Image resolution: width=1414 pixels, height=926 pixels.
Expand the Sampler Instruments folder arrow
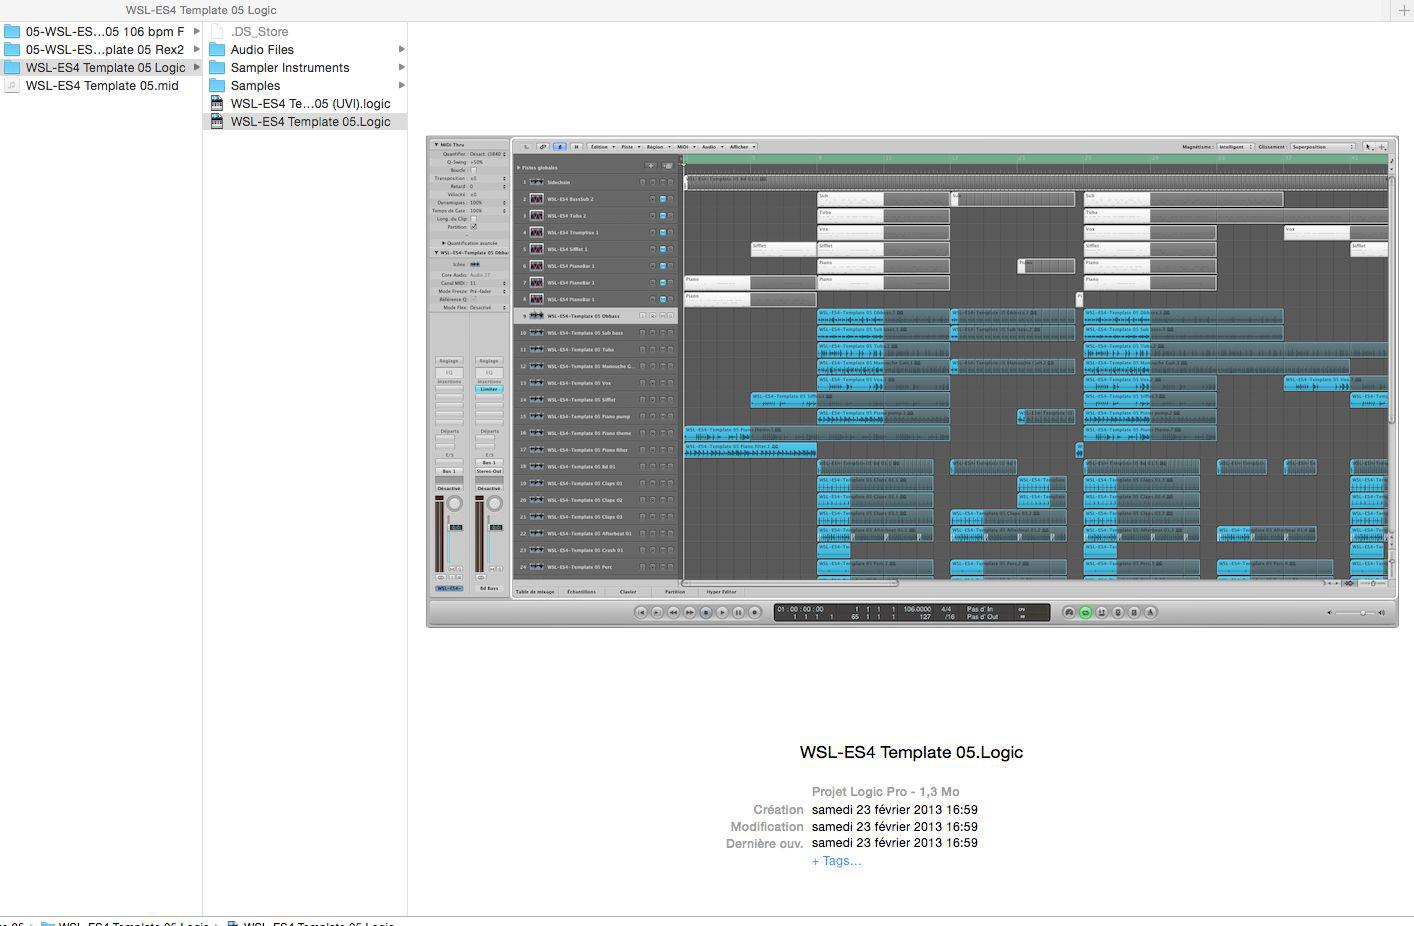(x=402, y=67)
